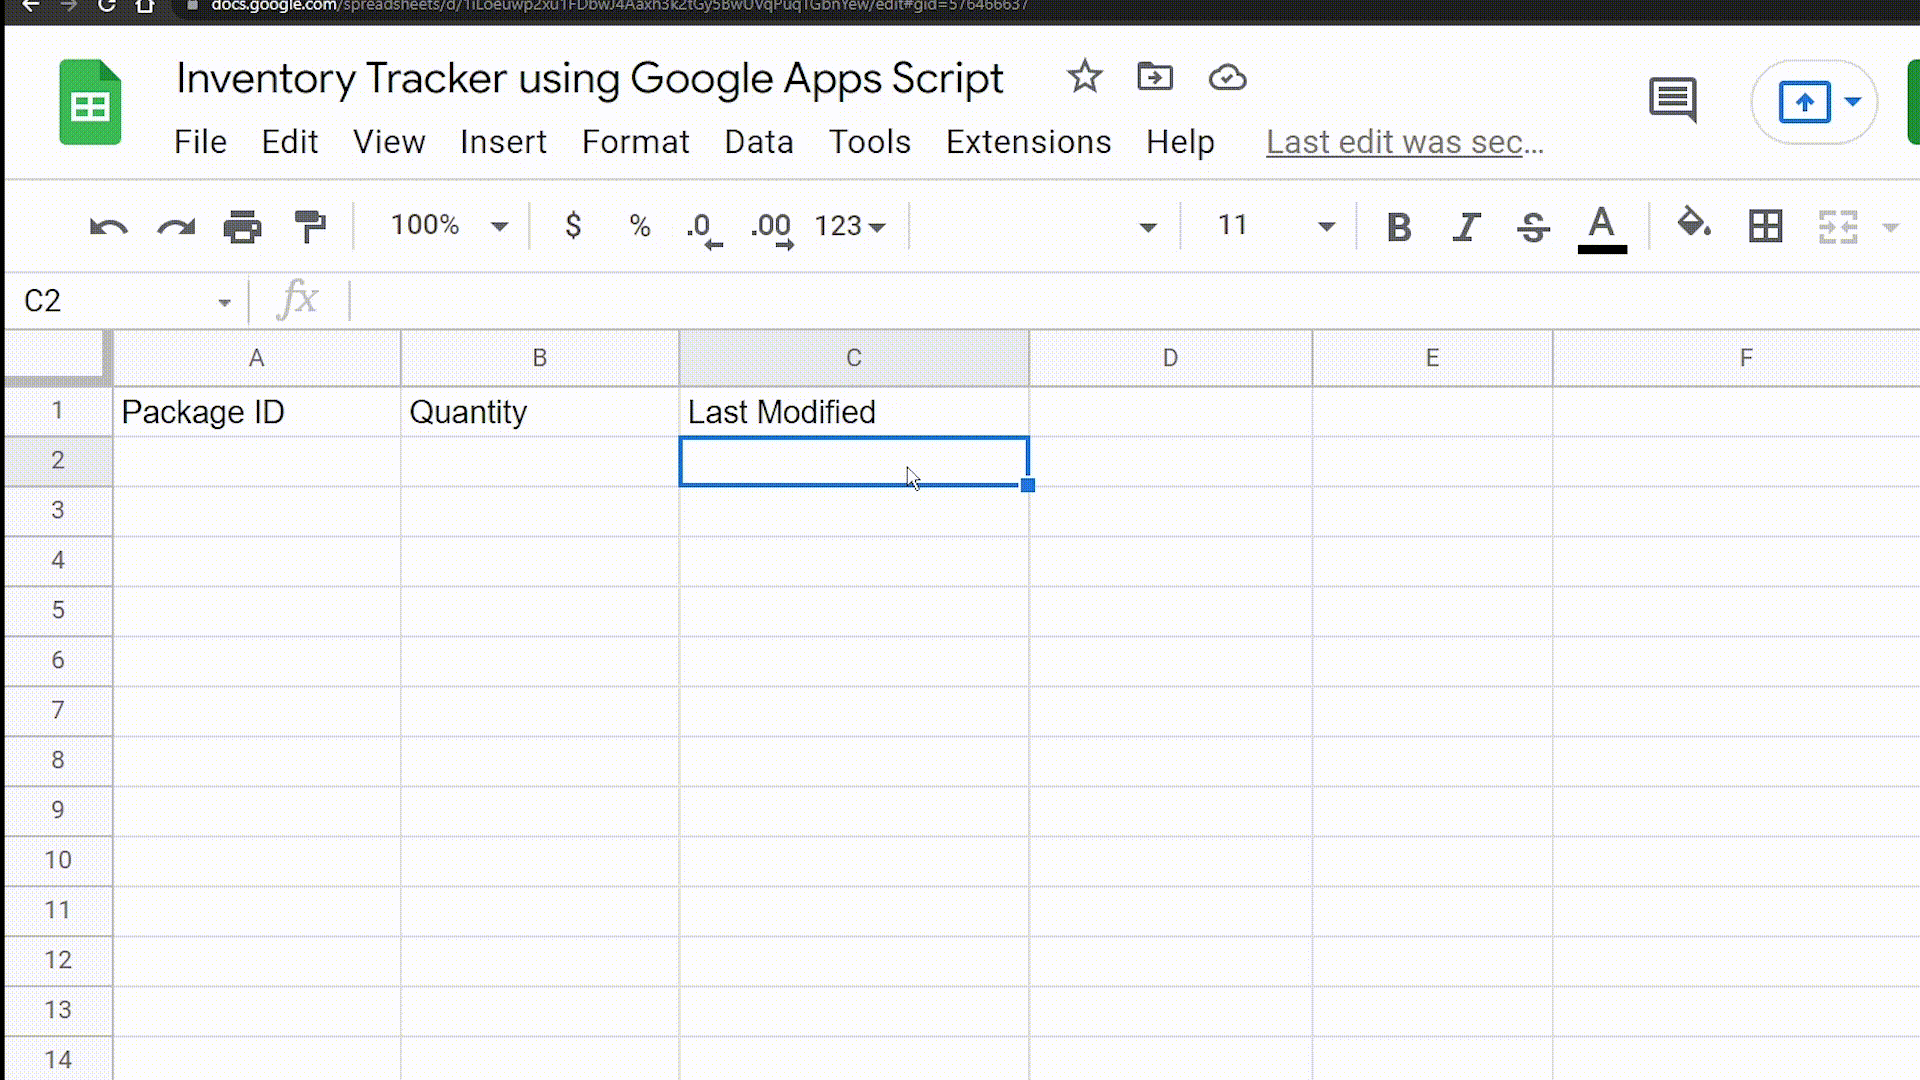1920x1080 pixels.
Task: Open the Tools menu
Action: (870, 142)
